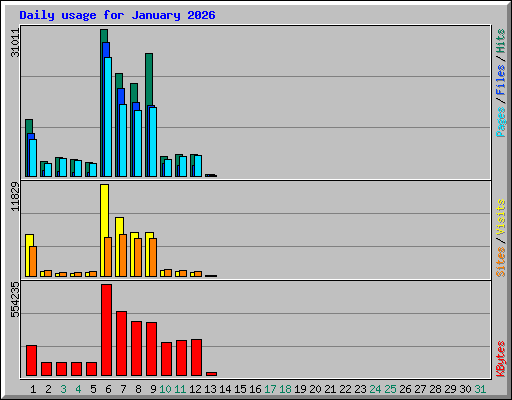
Task: Click day label 19 on the x-axis
Action: coord(300,389)
